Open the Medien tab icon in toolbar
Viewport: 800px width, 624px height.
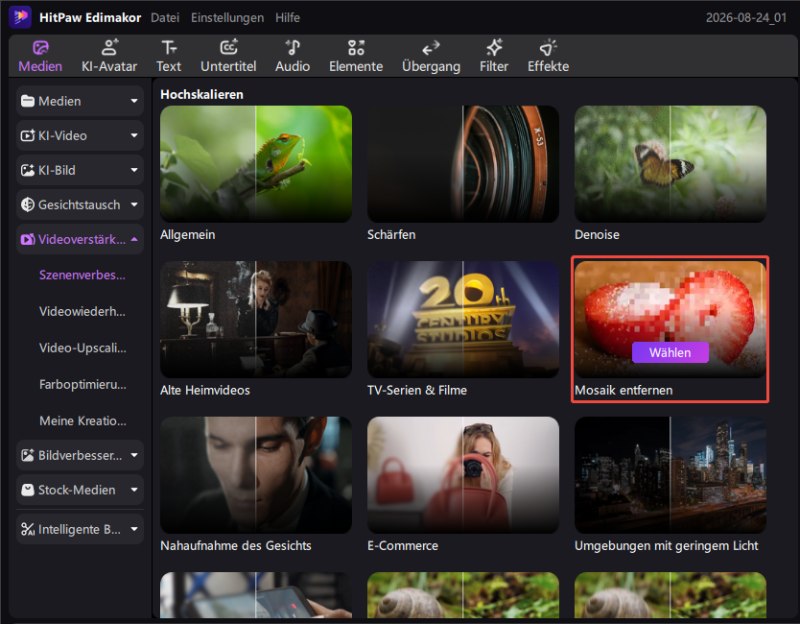(x=40, y=47)
